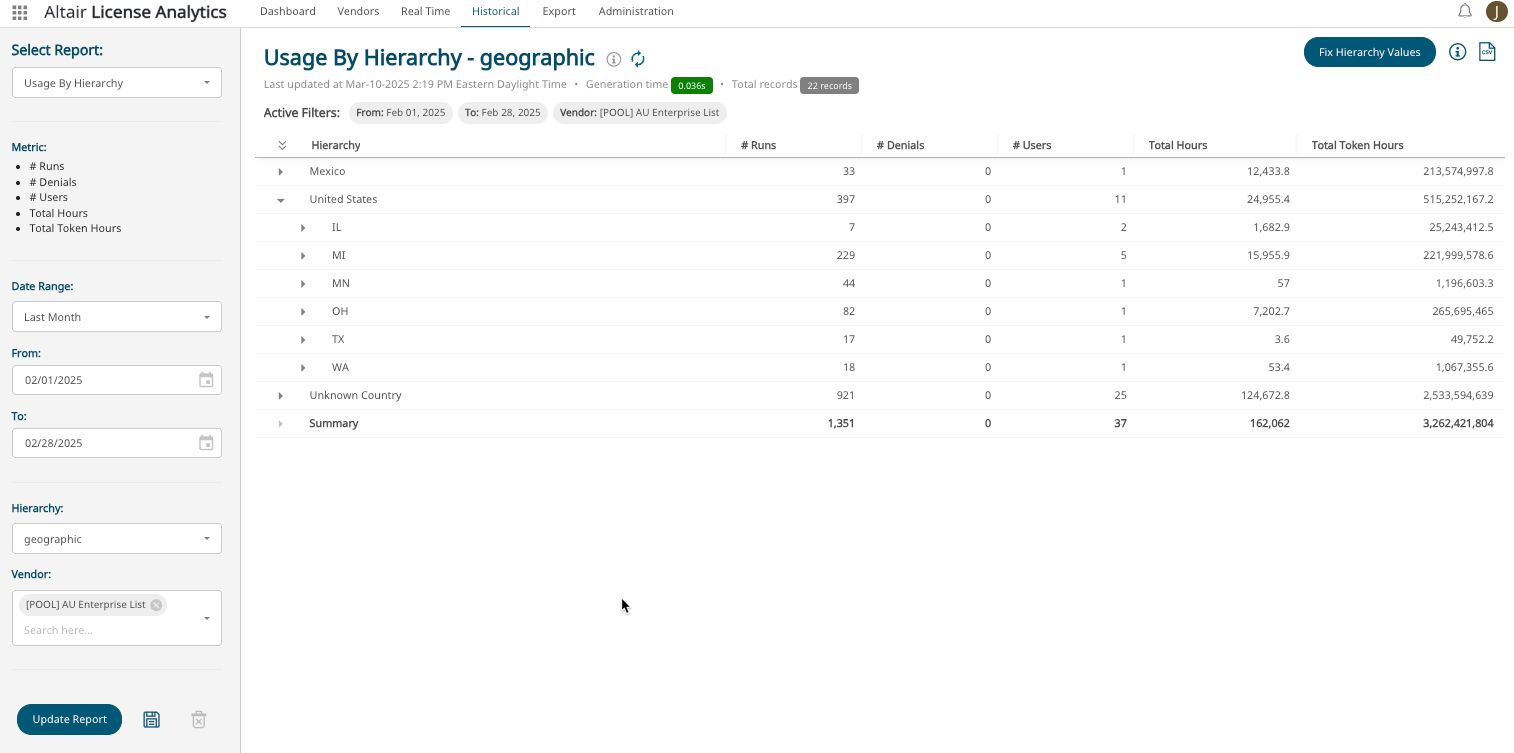Screen dimensions: 1514x753
Task: Open the Administration tab
Action: (636, 12)
